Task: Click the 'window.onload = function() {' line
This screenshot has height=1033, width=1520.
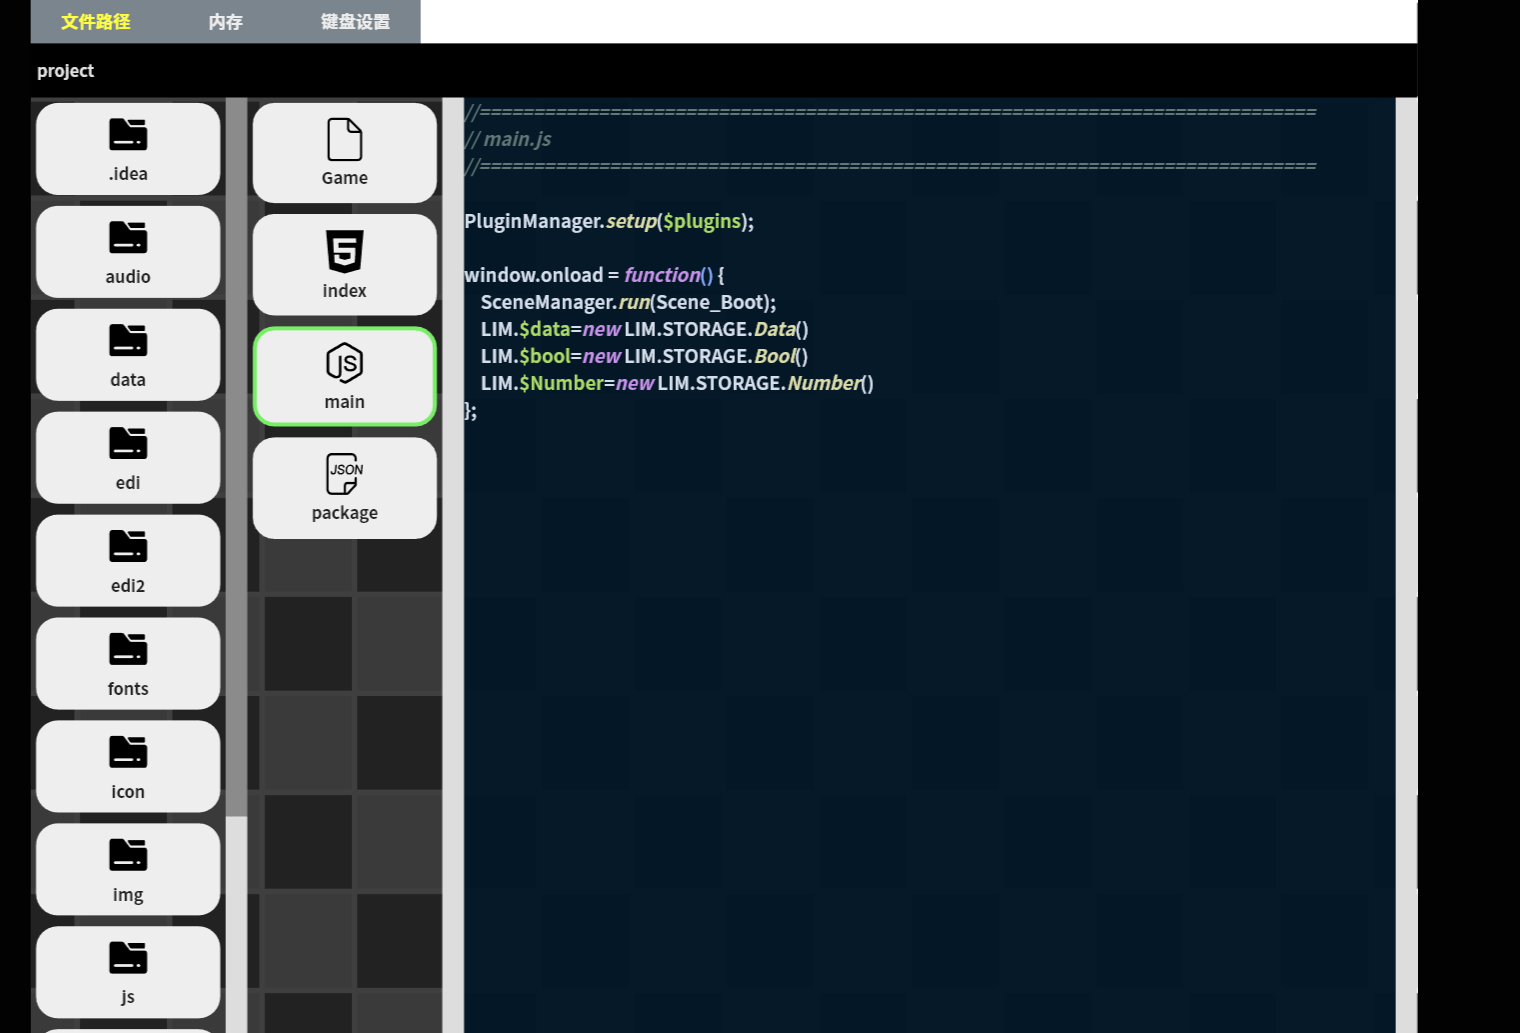Action: pyautogui.click(x=594, y=275)
